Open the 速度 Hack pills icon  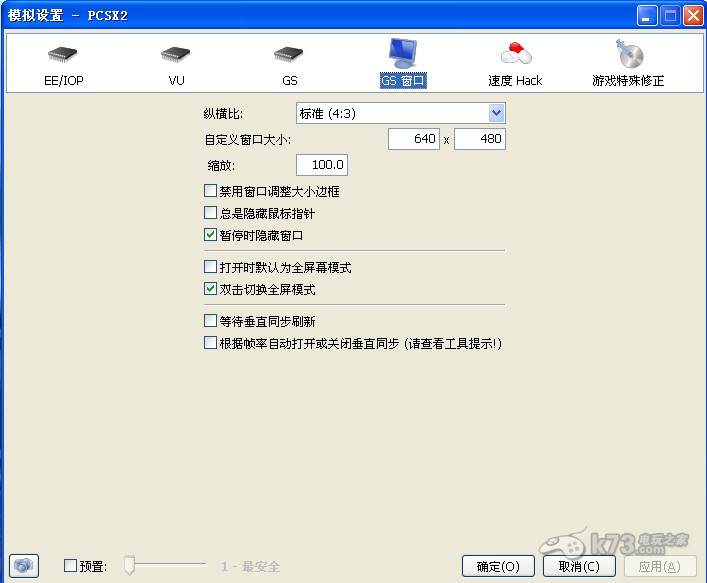pyautogui.click(x=515, y=56)
